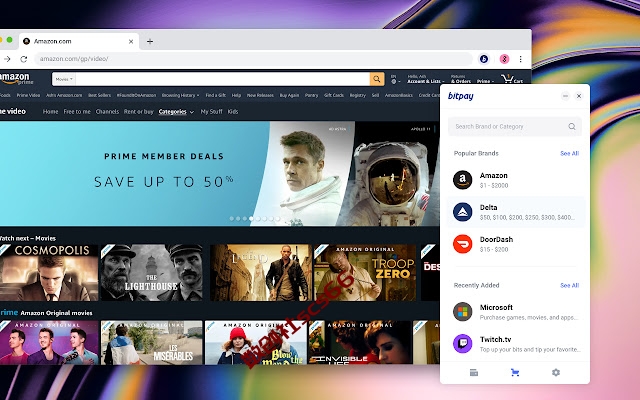Viewport: 640px width, 400px height.
Task: Click the Amazon search text field
Action: pyautogui.click(x=222, y=79)
